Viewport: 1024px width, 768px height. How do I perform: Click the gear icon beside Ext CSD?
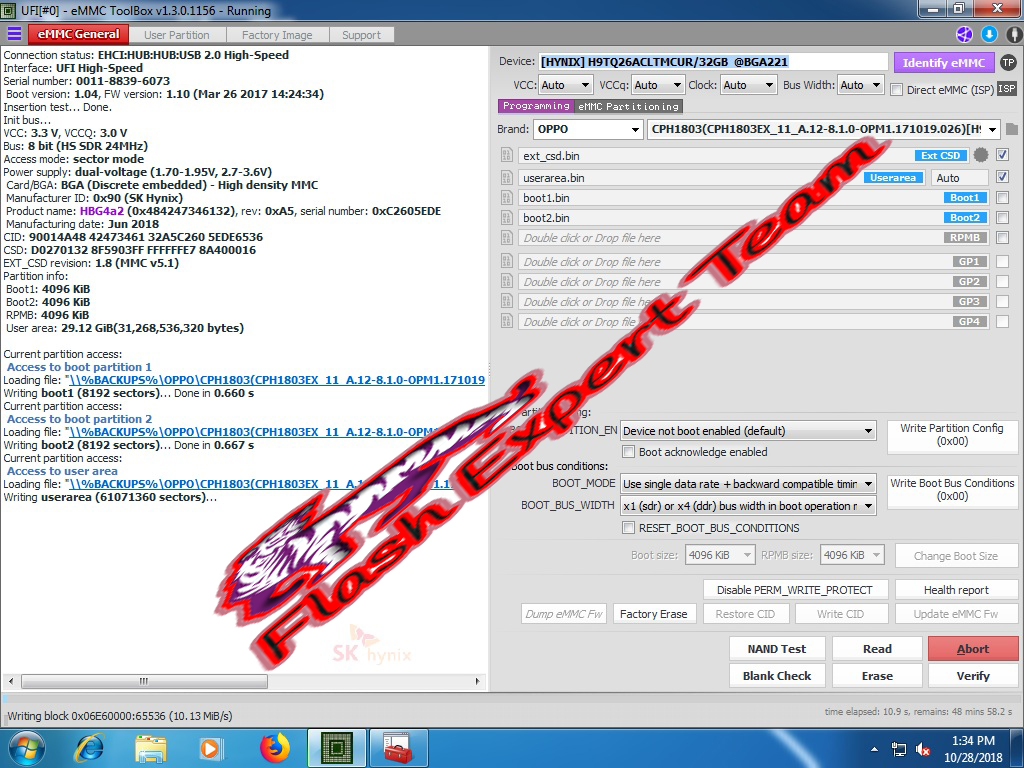point(981,155)
